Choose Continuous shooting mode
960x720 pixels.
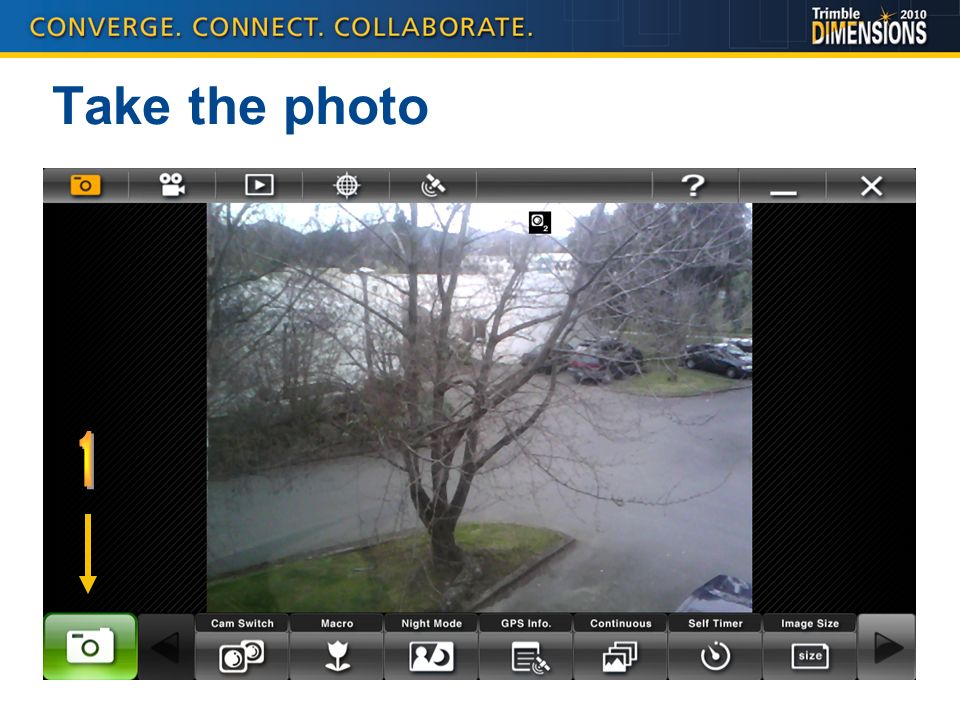coord(620,647)
